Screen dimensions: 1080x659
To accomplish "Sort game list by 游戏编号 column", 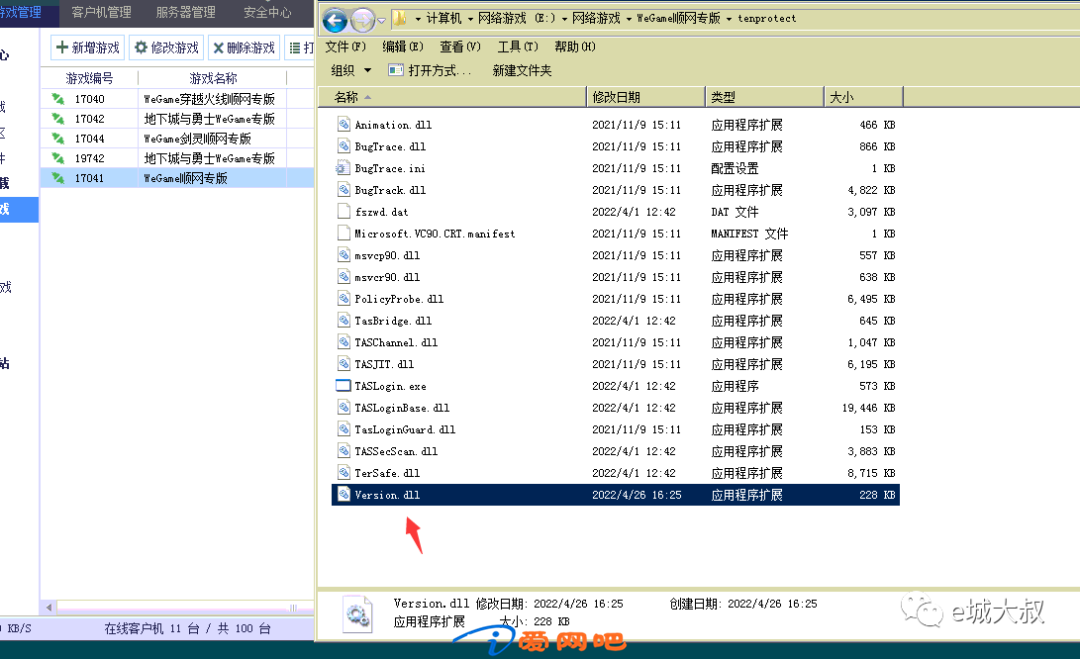I will click(x=90, y=78).
